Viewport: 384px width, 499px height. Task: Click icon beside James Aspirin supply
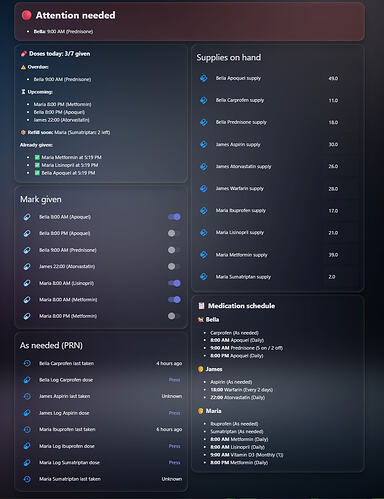pos(204,144)
